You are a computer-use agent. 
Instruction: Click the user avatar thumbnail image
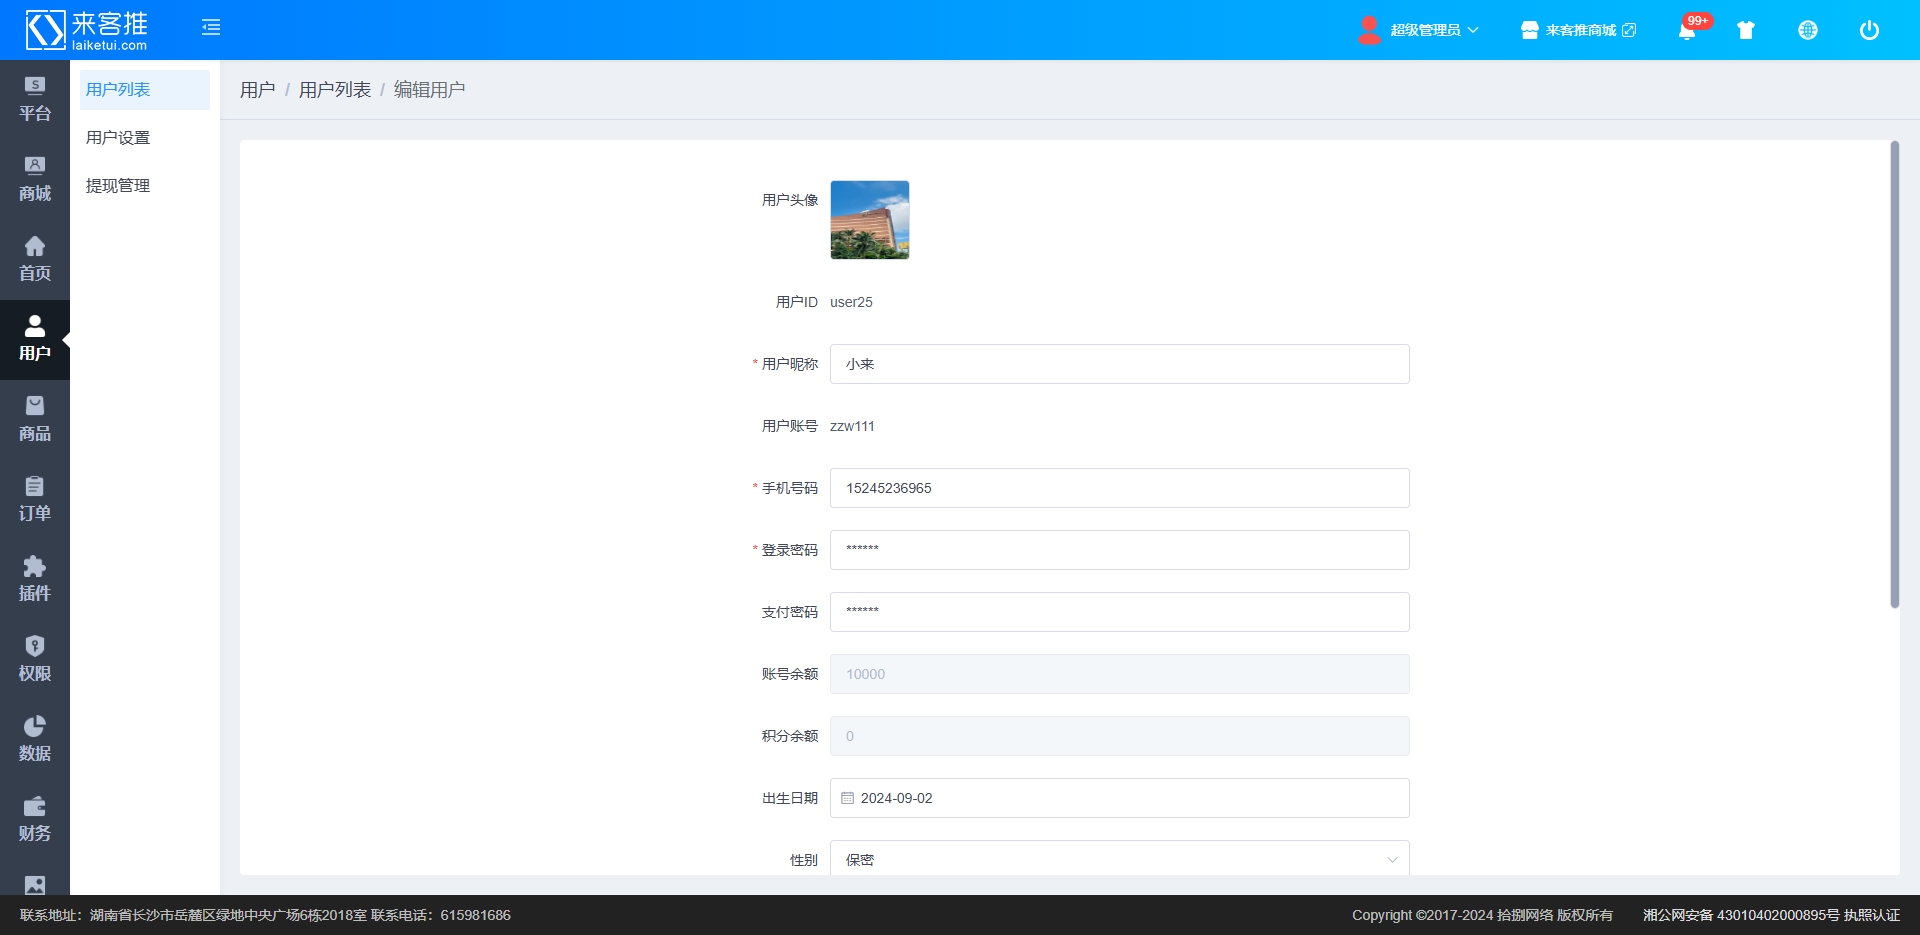pos(870,220)
